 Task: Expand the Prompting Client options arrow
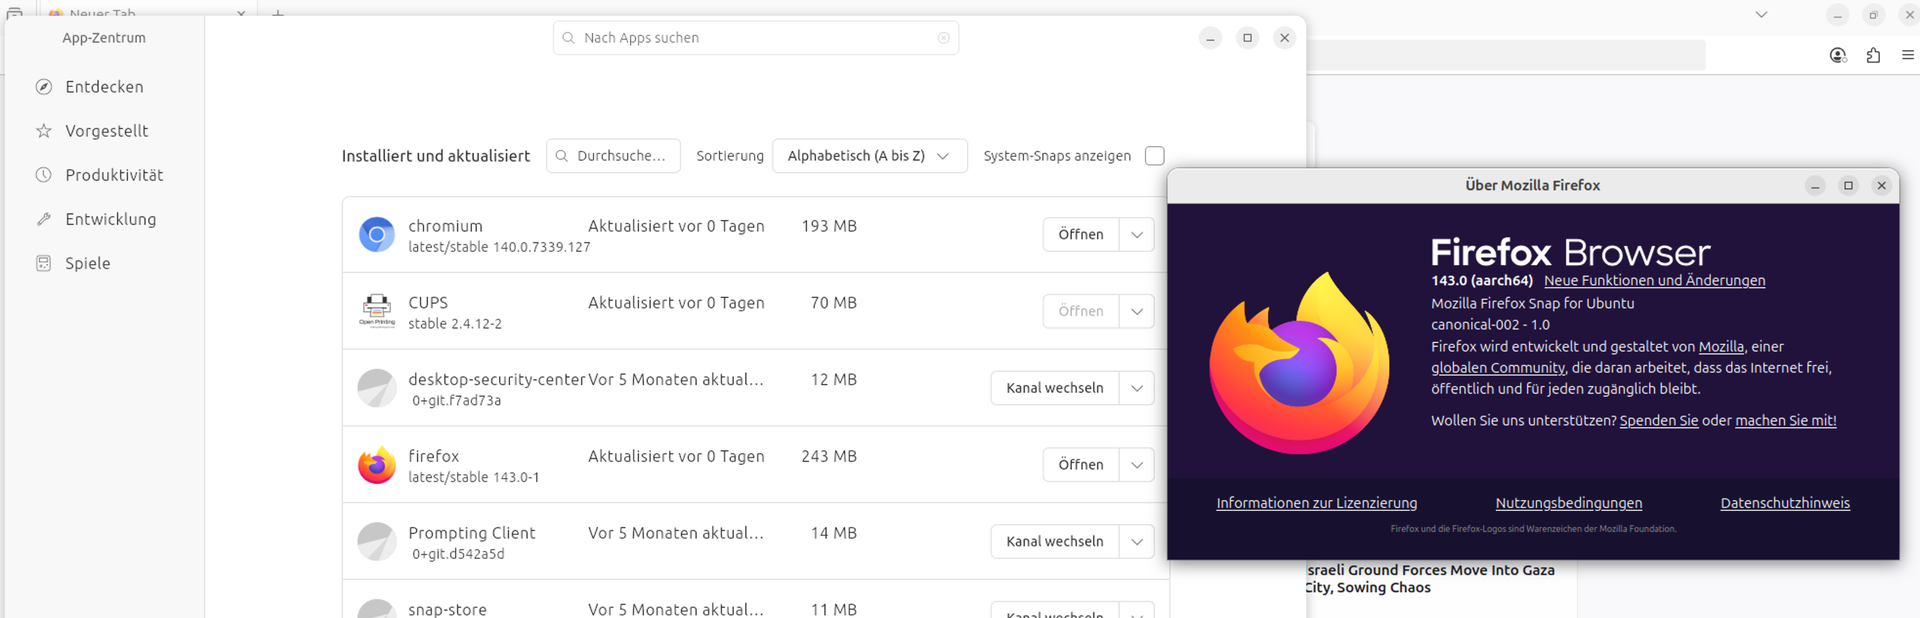[x=1137, y=541]
